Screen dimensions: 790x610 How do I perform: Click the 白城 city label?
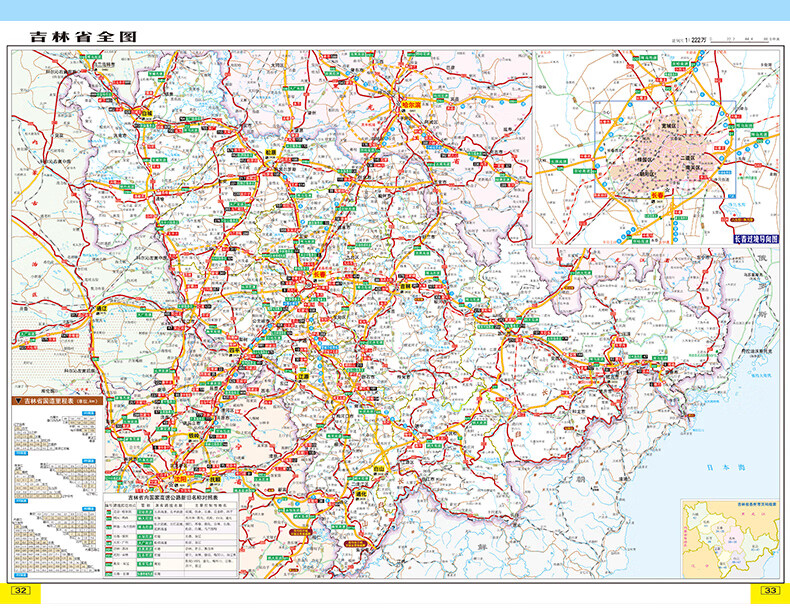tap(146, 114)
